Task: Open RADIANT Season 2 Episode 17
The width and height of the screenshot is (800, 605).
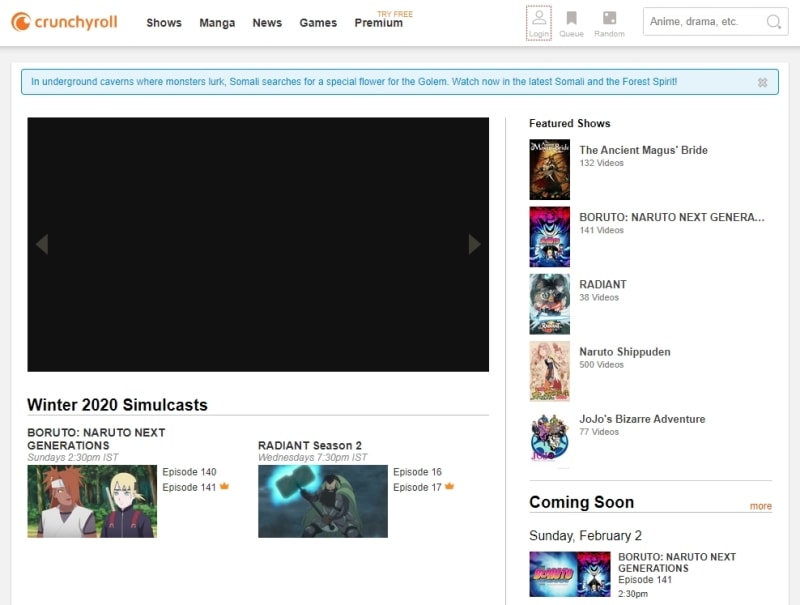Action: click(417, 487)
